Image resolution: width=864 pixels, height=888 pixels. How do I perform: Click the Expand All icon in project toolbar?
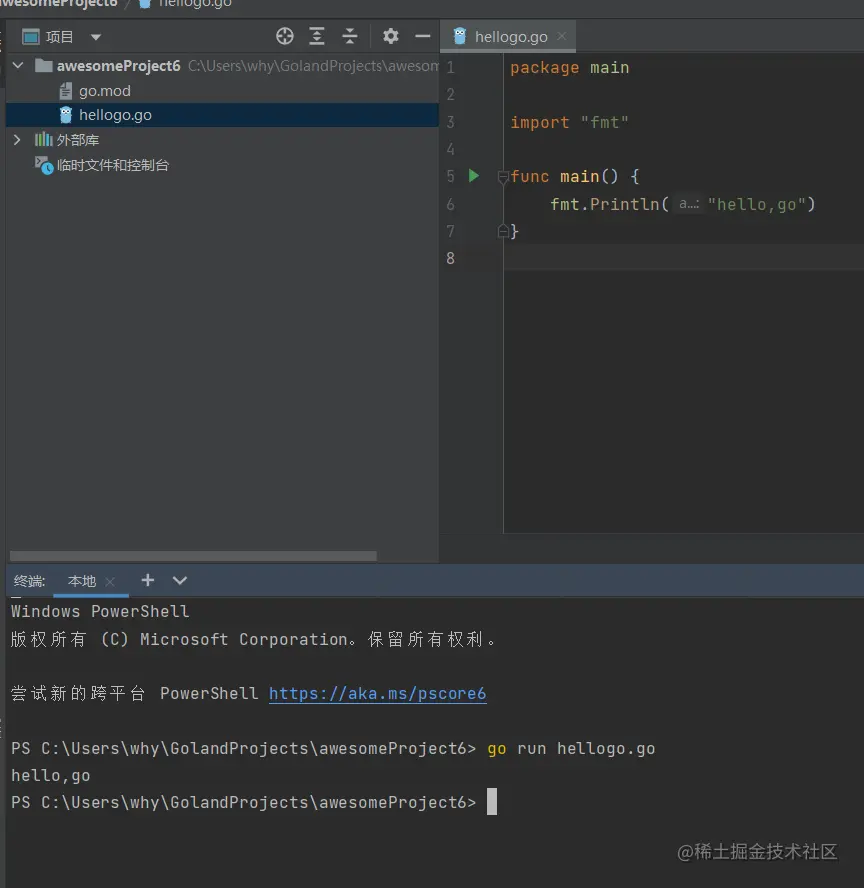(x=317, y=36)
